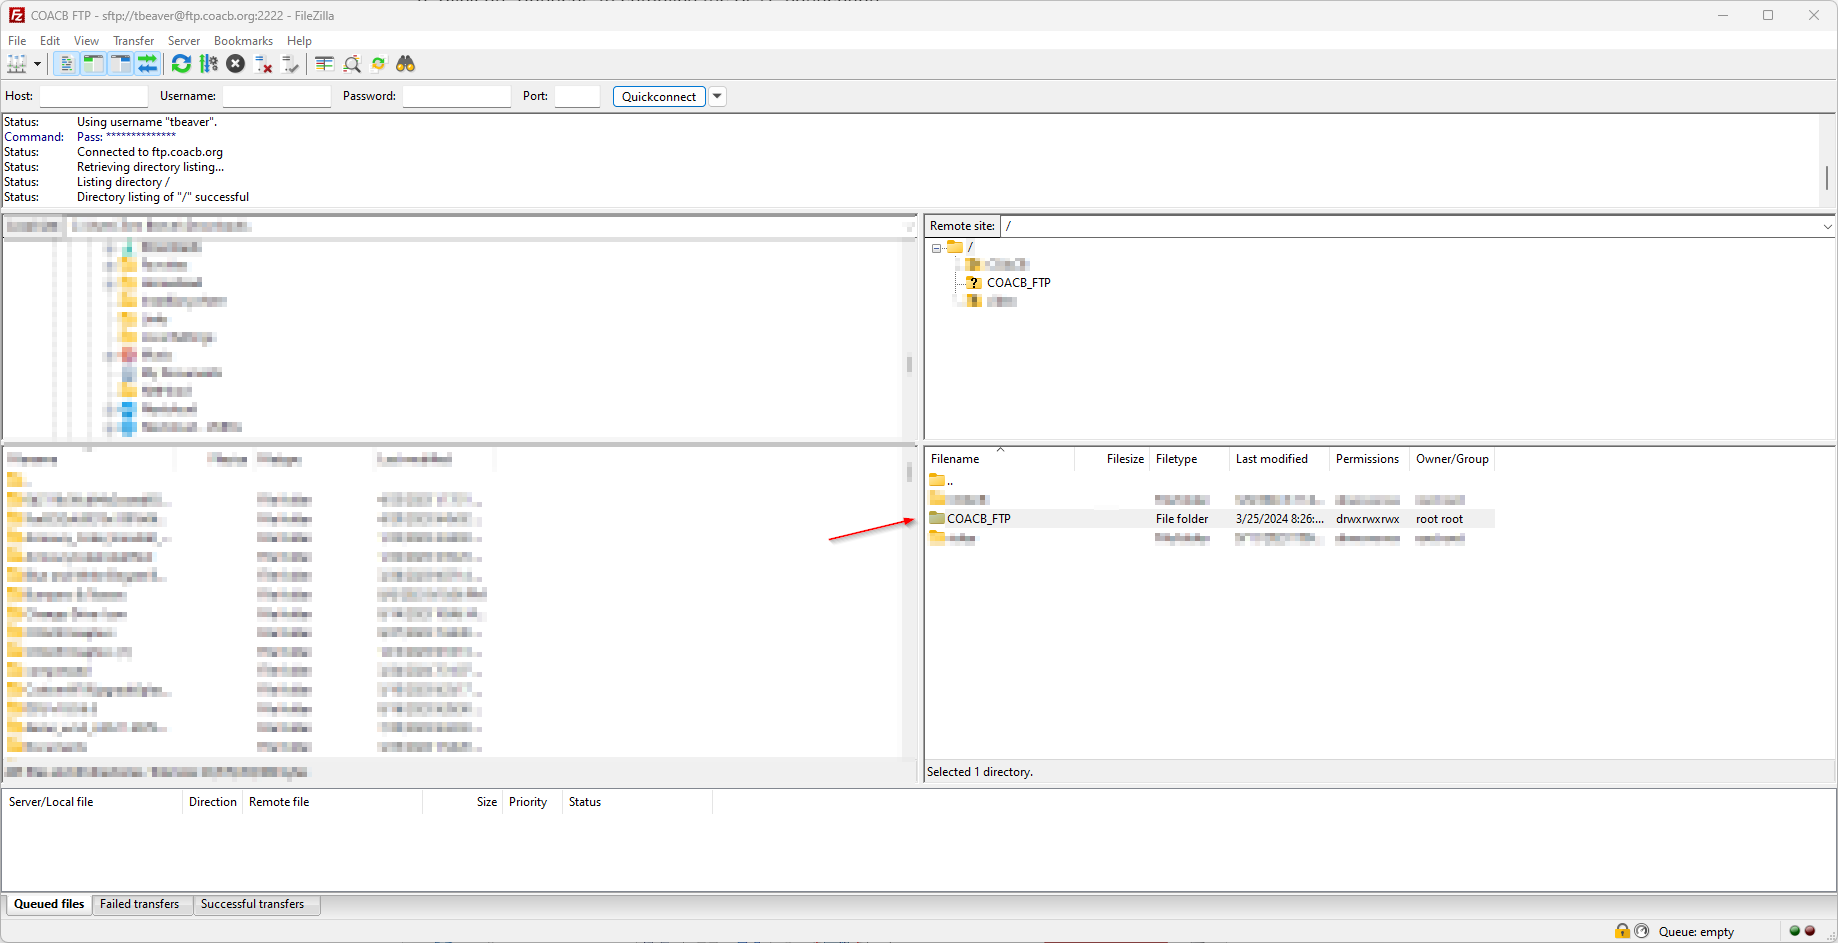
Task: Open the Transfer menu
Action: (133, 41)
